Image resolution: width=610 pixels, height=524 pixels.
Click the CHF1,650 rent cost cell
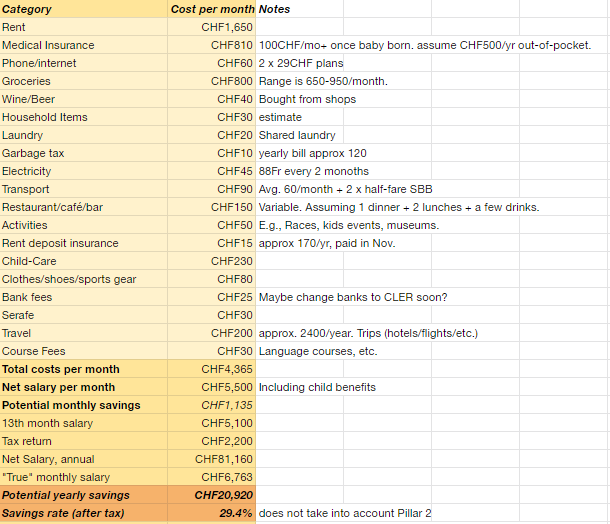[212, 27]
